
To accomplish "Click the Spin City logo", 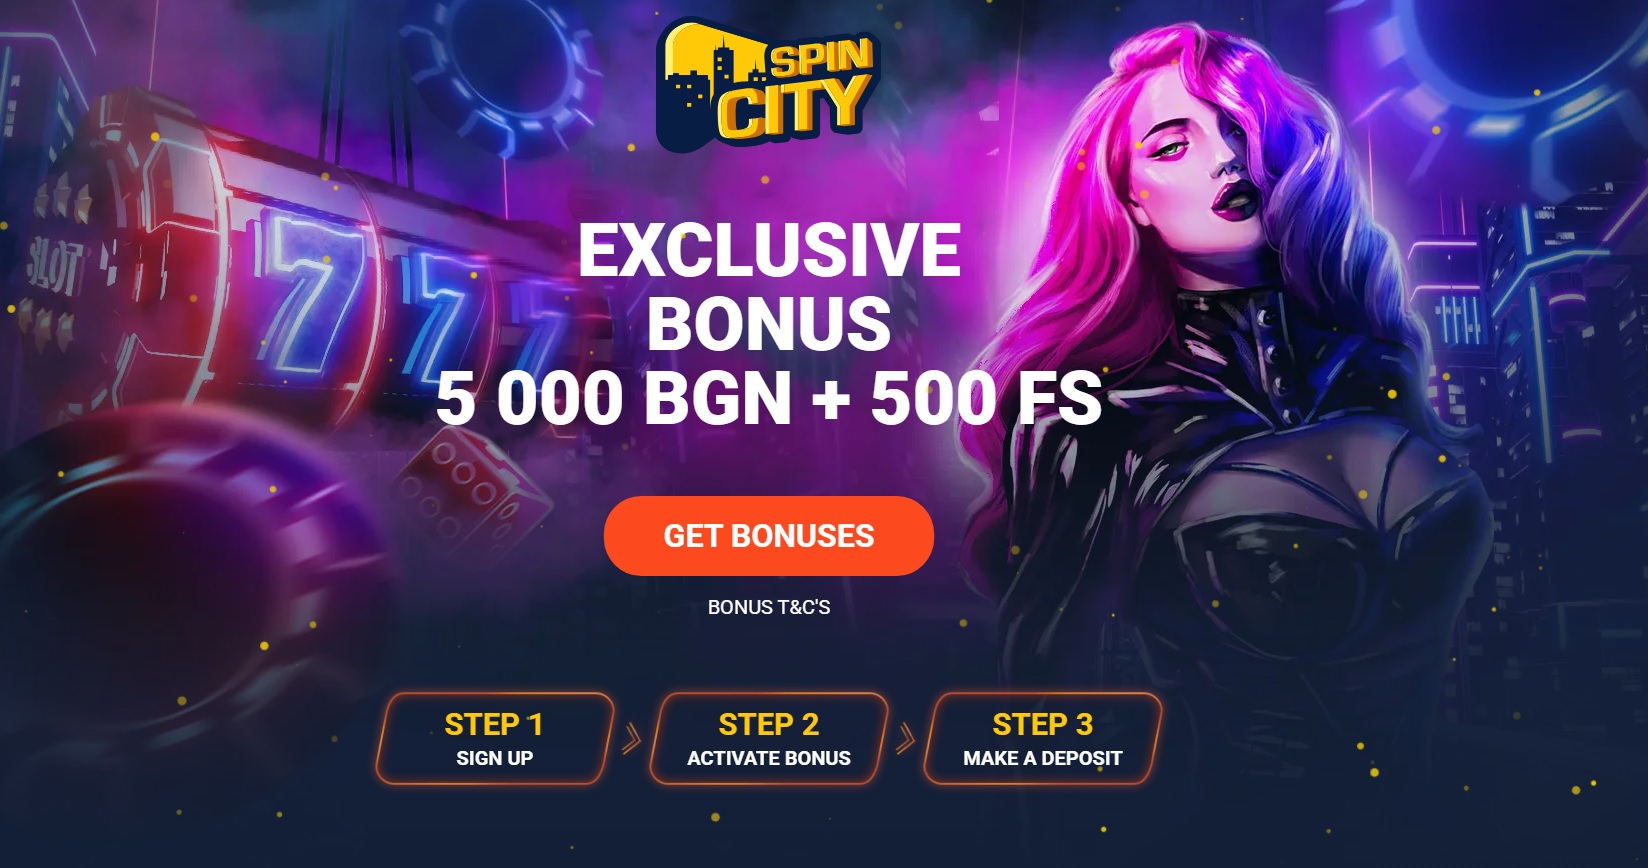I will tap(768, 86).
